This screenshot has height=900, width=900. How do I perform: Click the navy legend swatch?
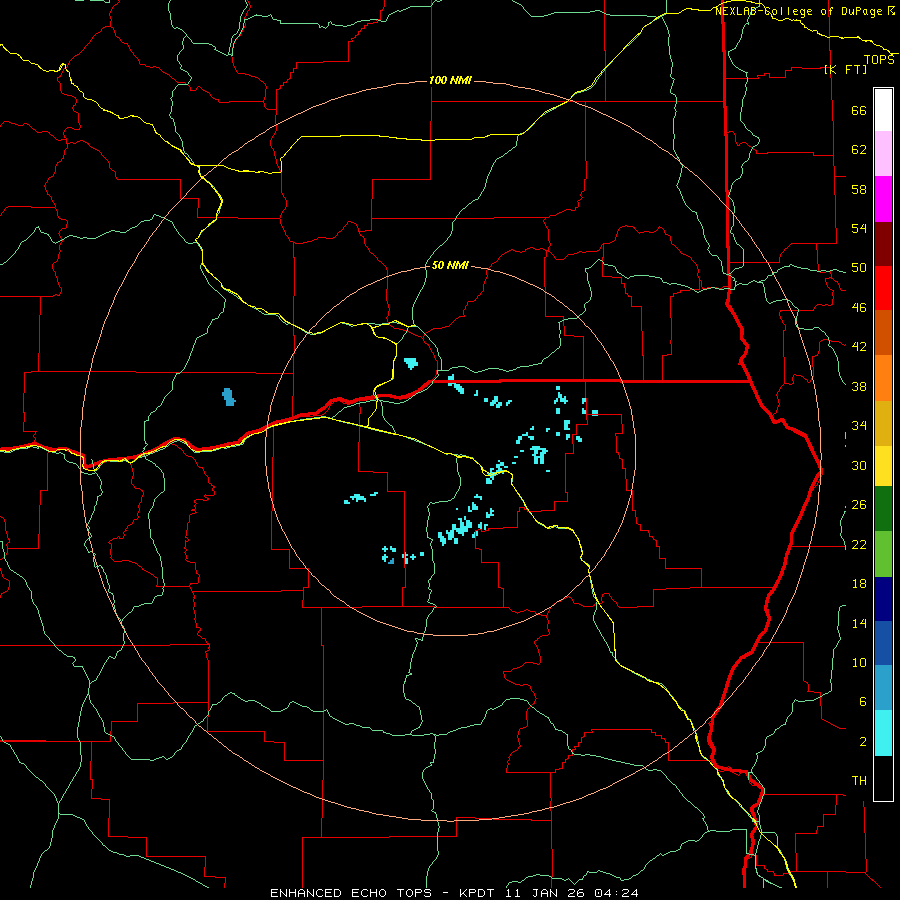(x=883, y=599)
